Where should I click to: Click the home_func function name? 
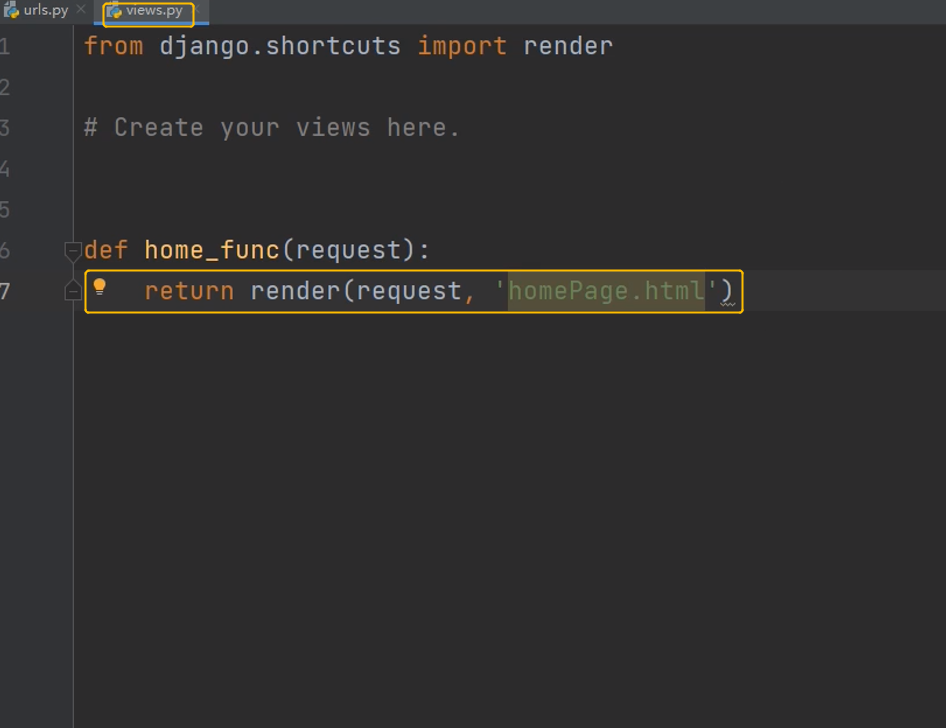(x=212, y=250)
